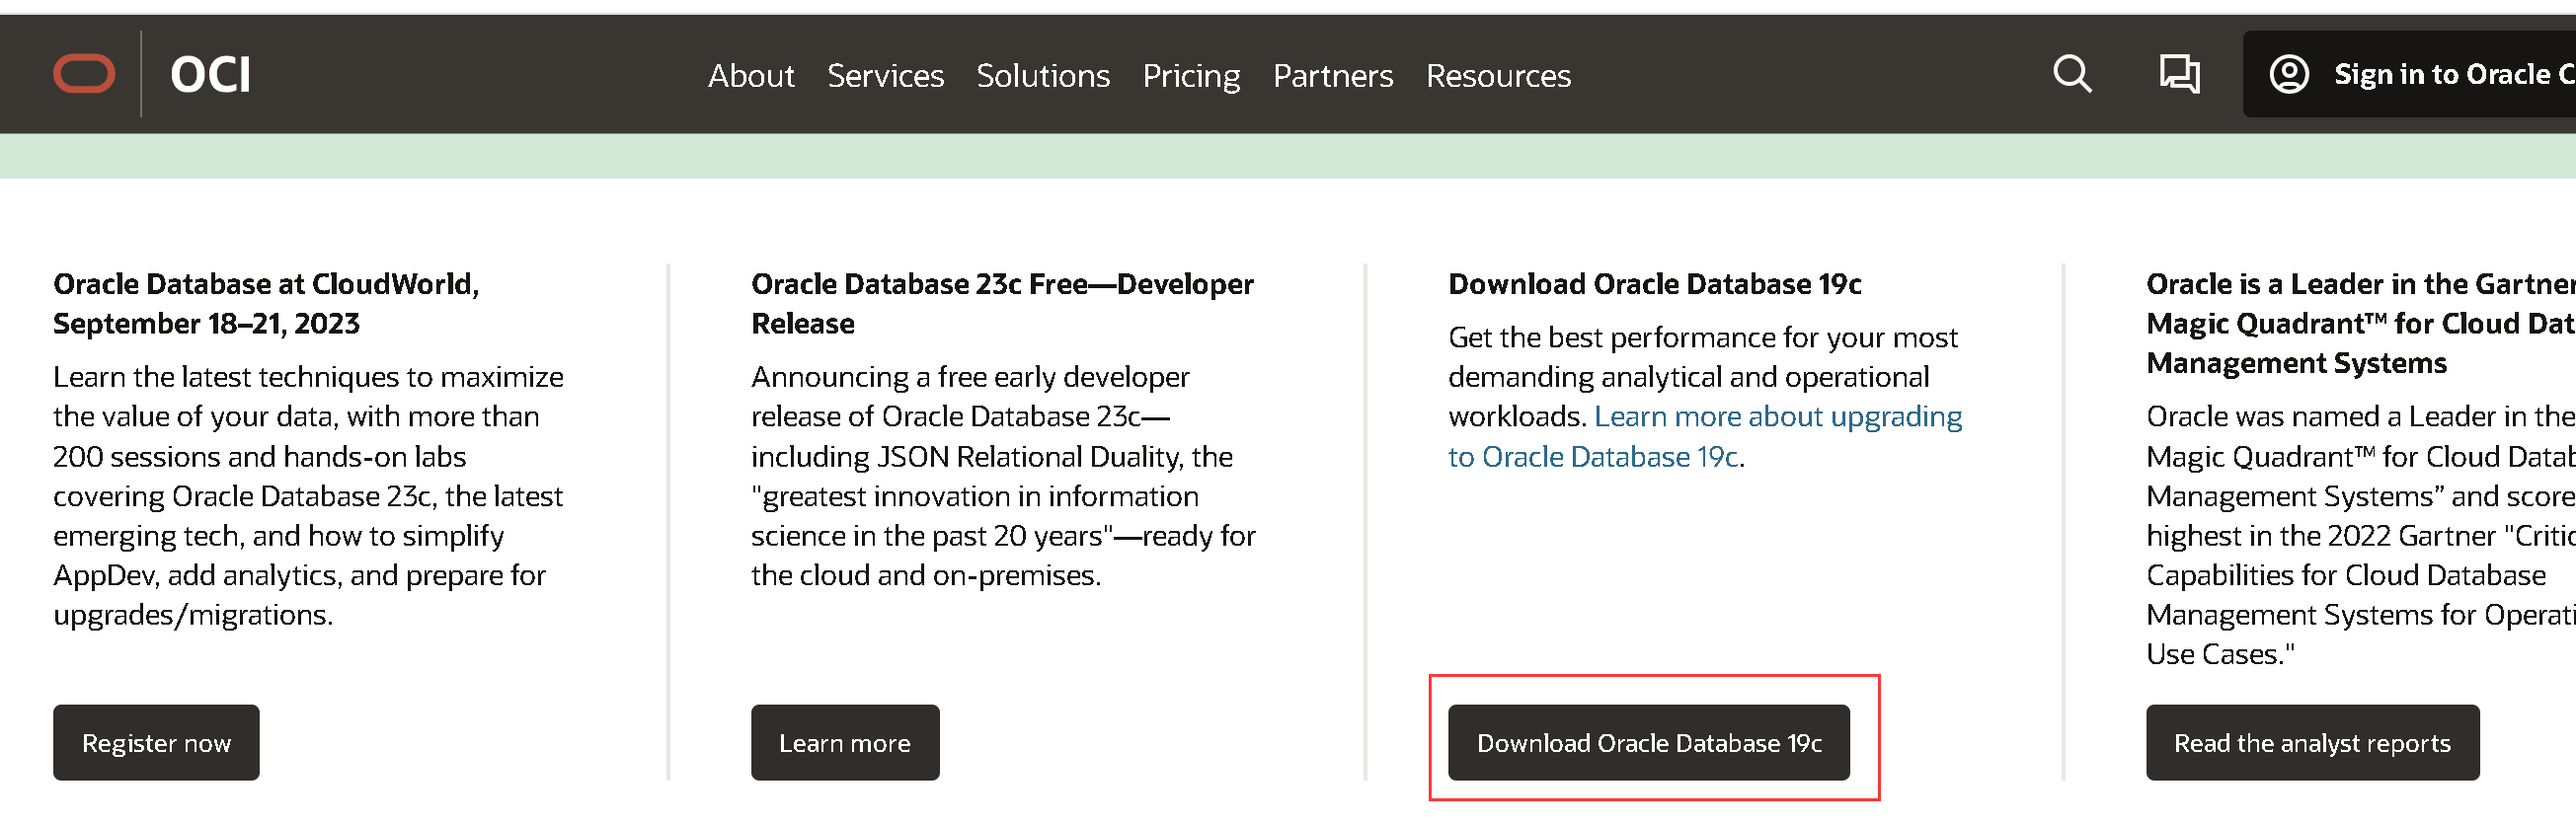2576x823 pixels.
Task: Open the Solutions menu
Action: tap(1043, 76)
